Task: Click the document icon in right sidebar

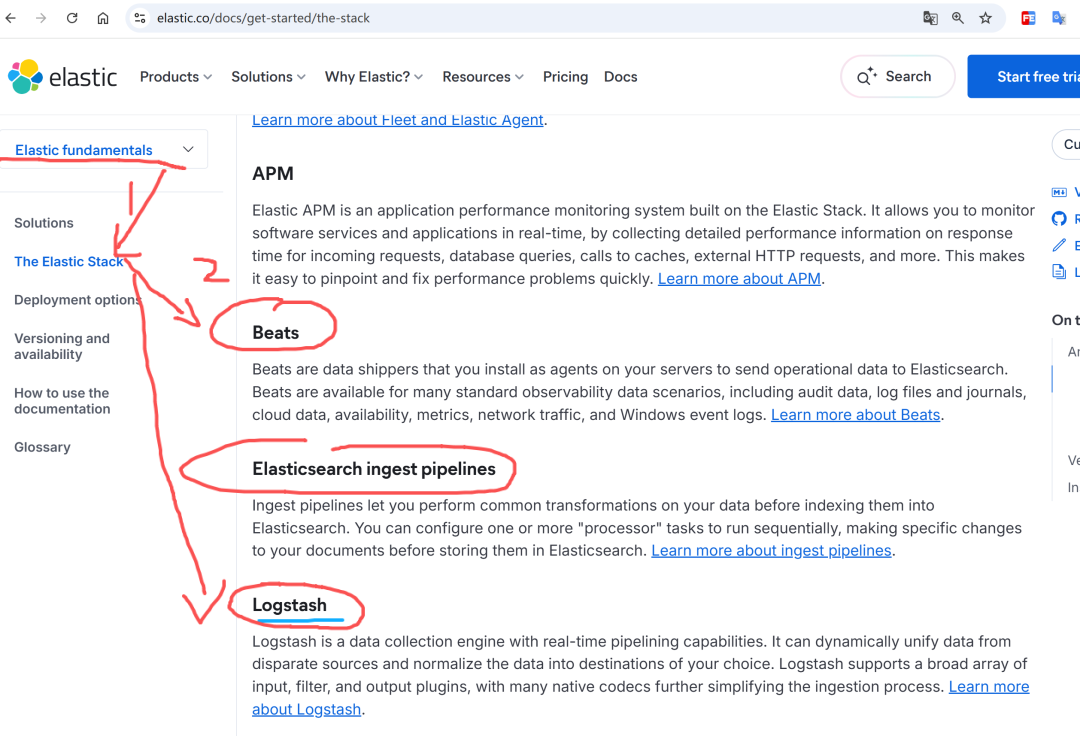Action: click(x=1059, y=272)
